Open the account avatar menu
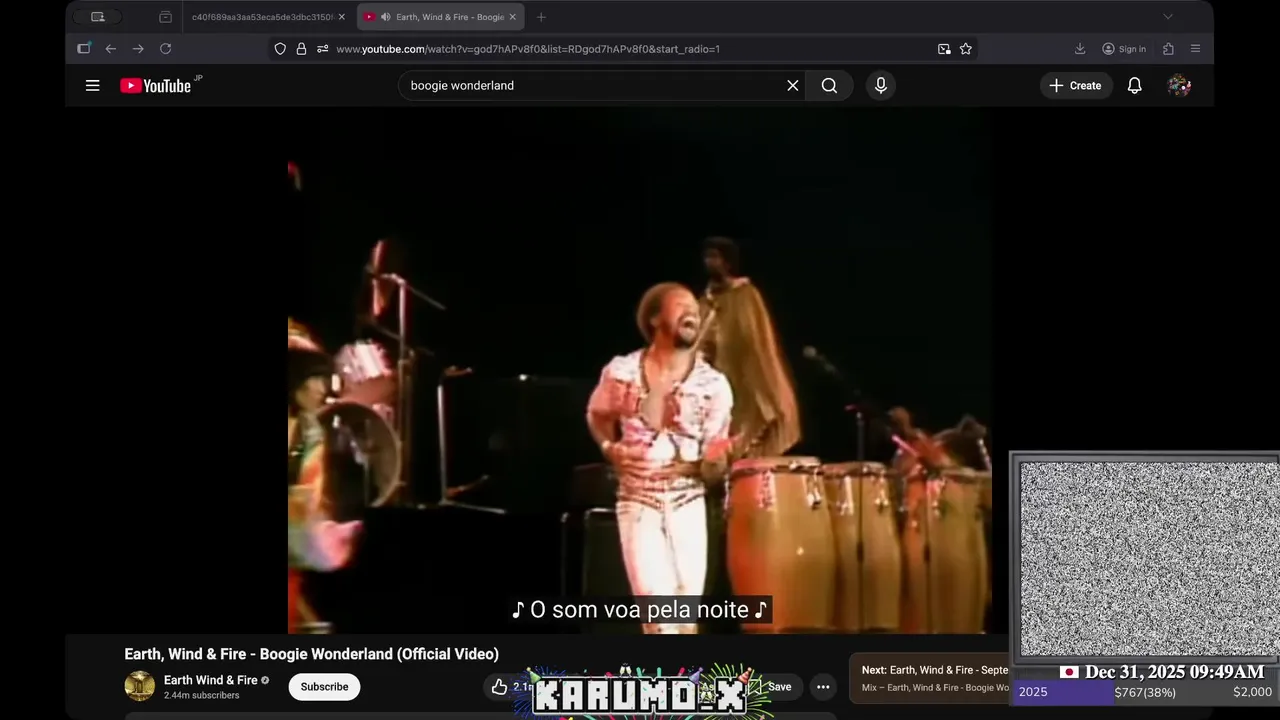This screenshot has width=1280, height=720. tap(1179, 86)
